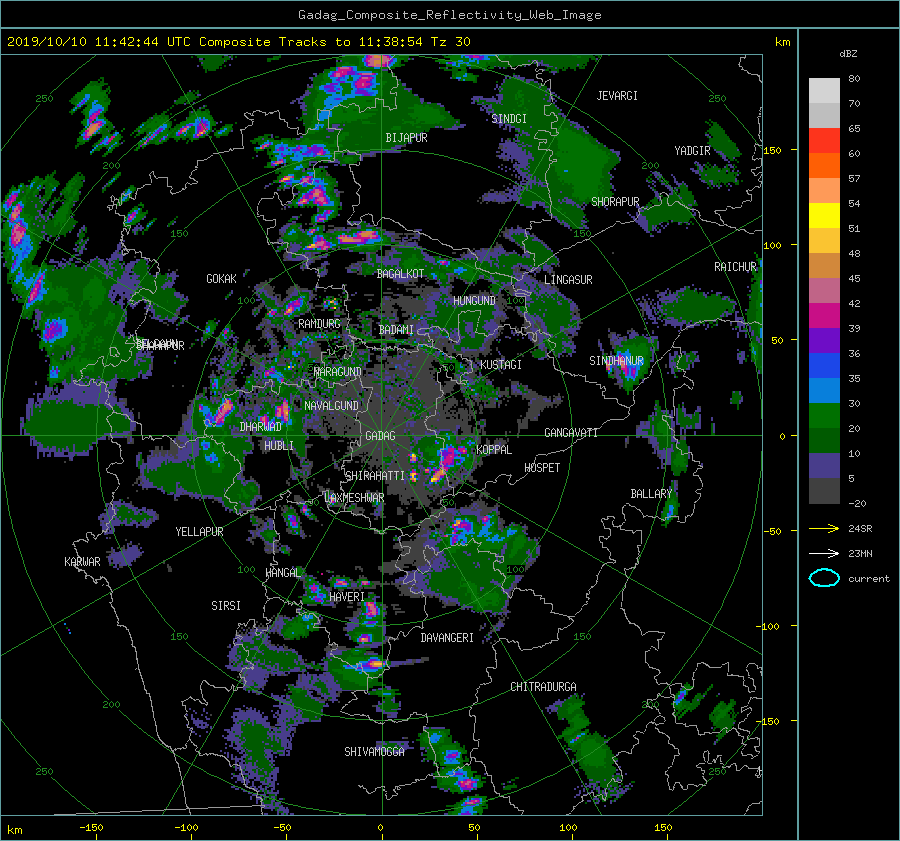Select the 20 dBZ green legend swatch

pos(824,415)
